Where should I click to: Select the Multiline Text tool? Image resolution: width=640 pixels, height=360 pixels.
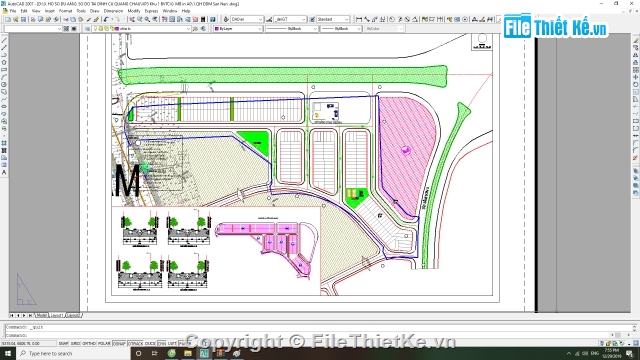tap(4, 173)
